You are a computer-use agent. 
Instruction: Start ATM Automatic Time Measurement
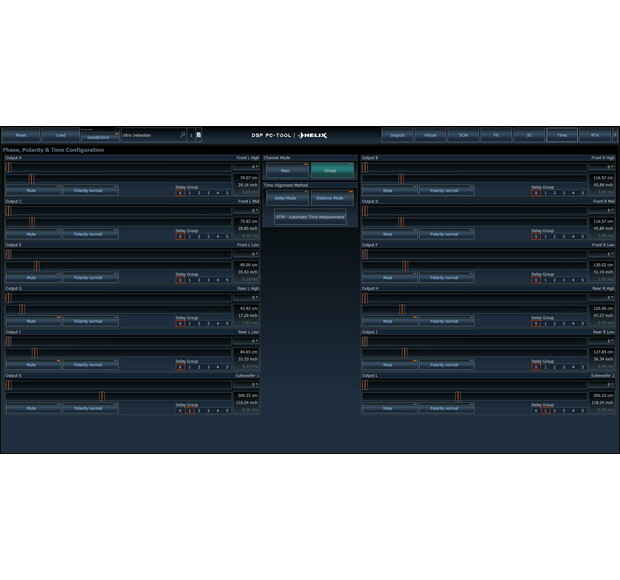click(309, 217)
